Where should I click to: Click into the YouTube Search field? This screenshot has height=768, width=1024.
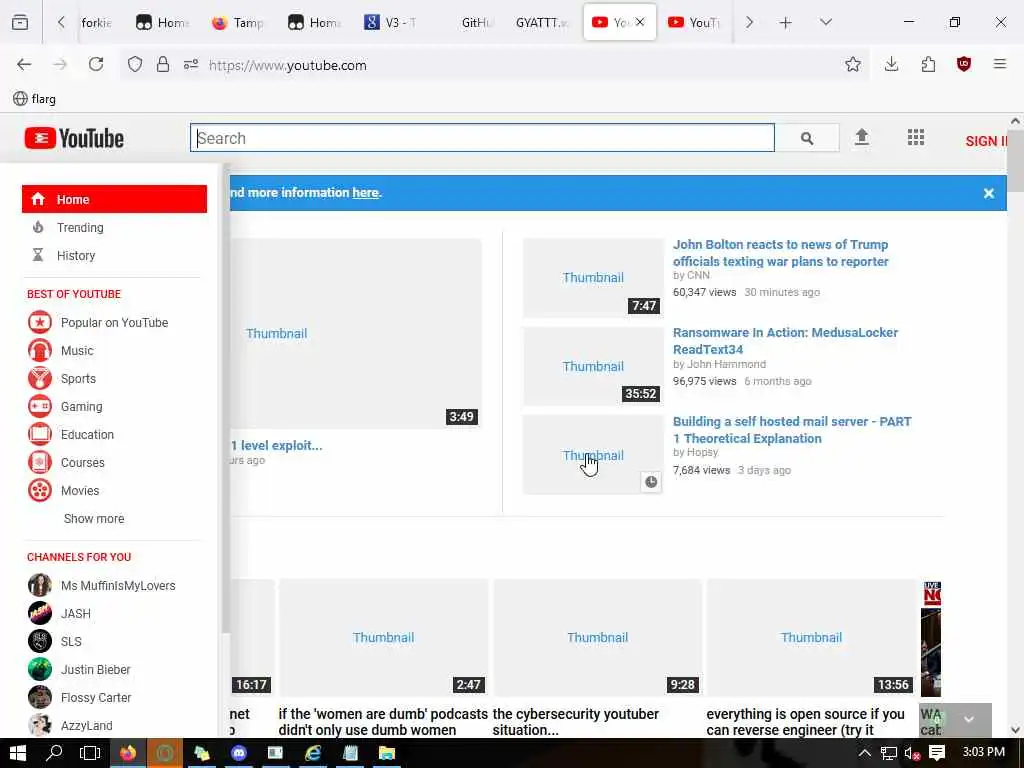point(483,138)
